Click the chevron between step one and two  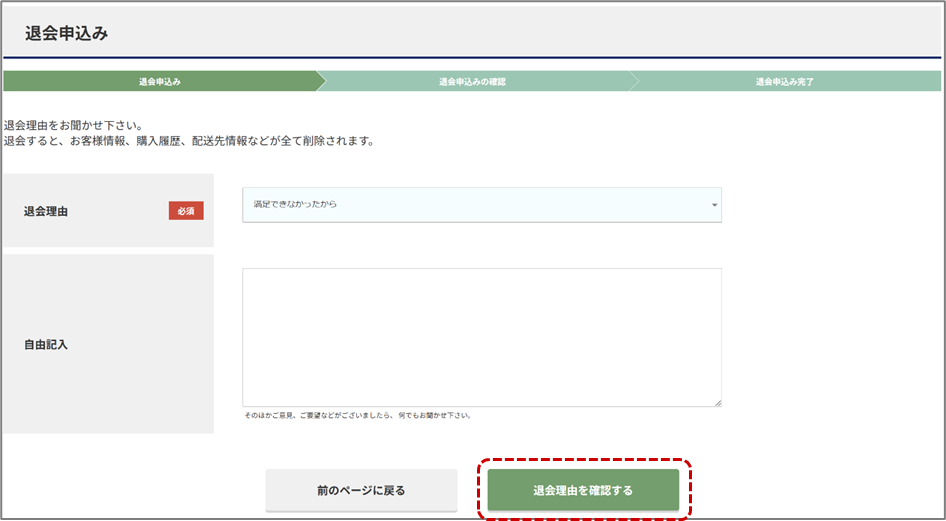(x=321, y=81)
